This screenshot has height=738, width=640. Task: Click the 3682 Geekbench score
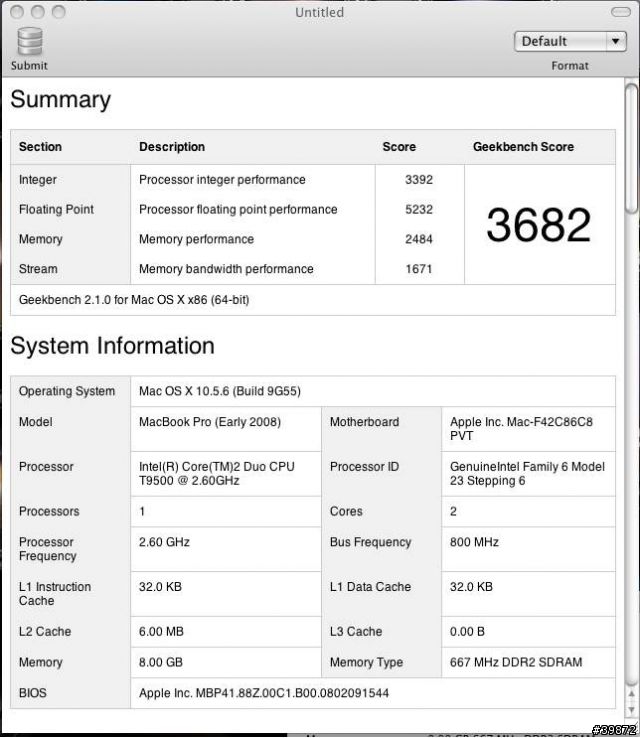(x=538, y=225)
